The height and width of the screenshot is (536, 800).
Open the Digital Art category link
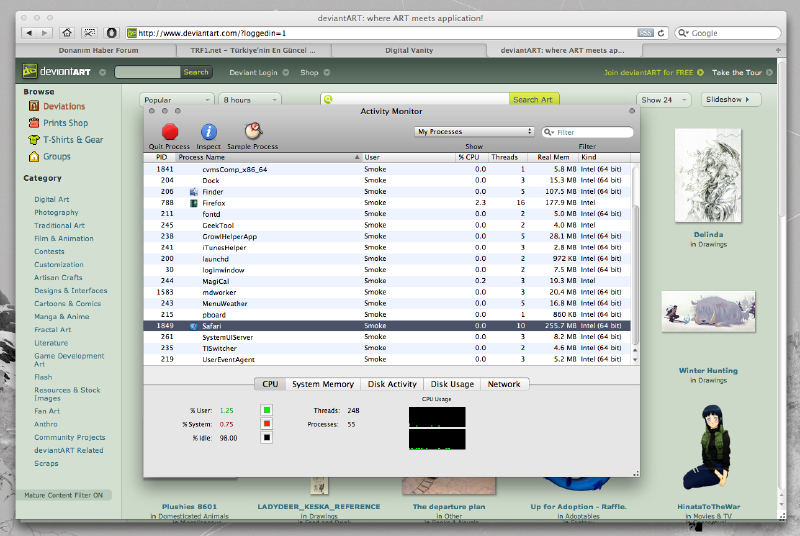[52, 199]
